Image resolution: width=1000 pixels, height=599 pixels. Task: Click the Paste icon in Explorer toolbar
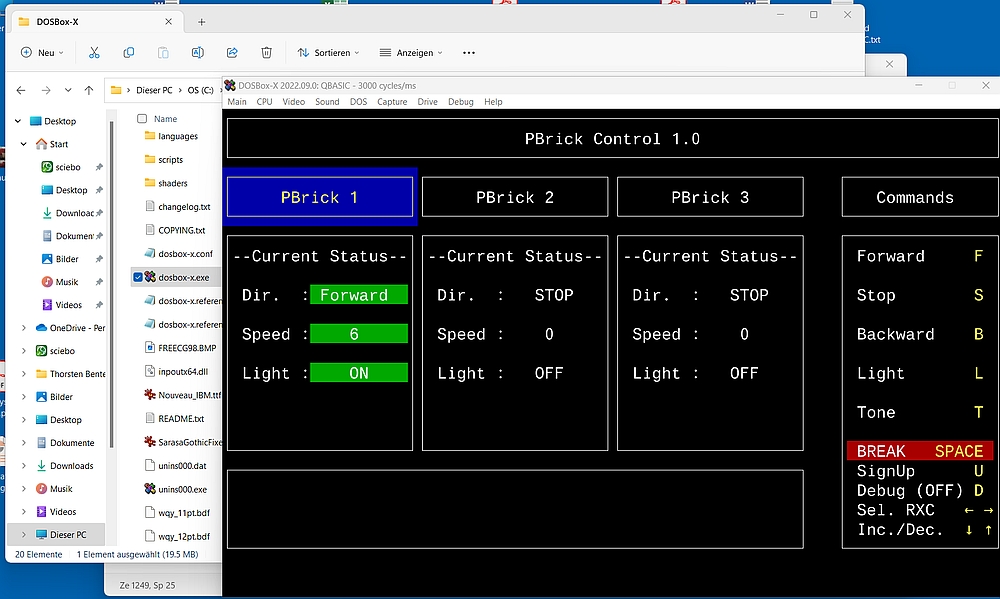(163, 53)
